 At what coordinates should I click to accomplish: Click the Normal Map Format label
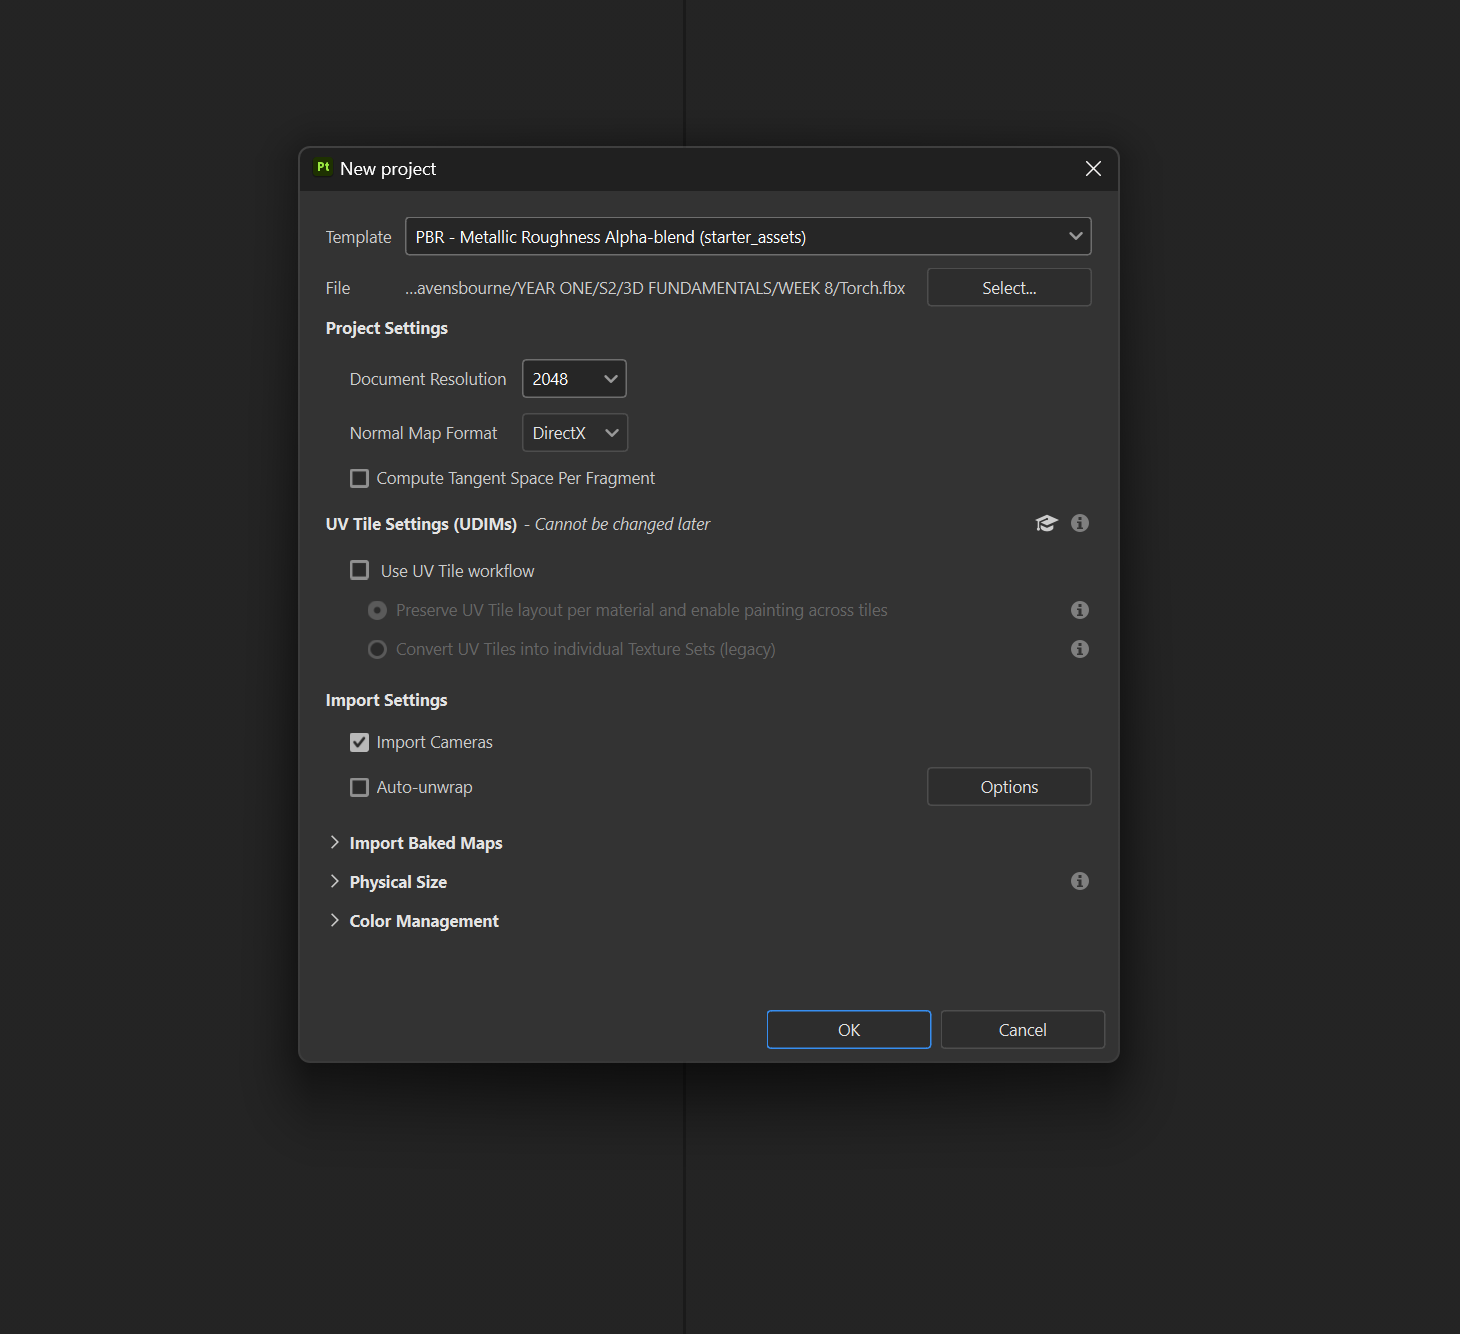pos(423,433)
